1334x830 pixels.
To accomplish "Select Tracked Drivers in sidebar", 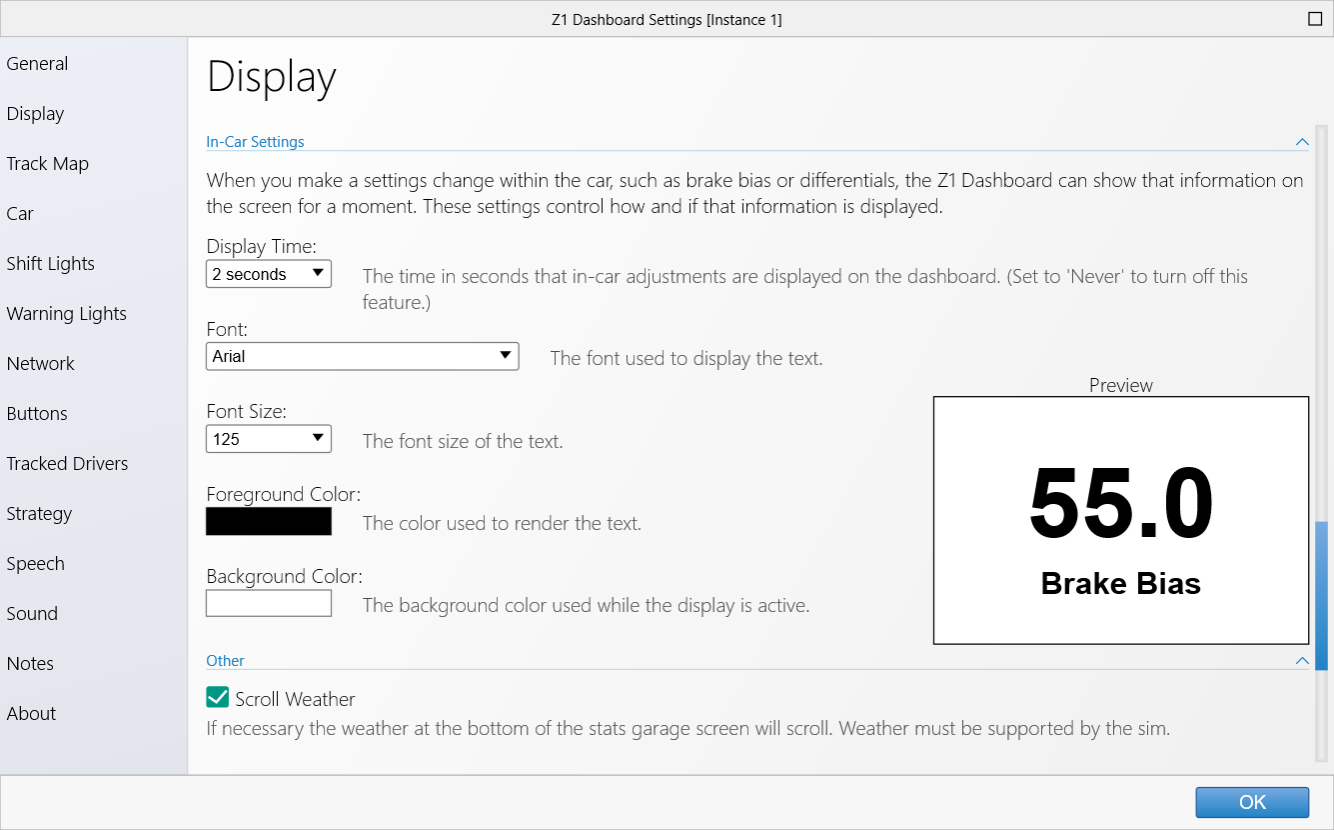I will [x=67, y=464].
